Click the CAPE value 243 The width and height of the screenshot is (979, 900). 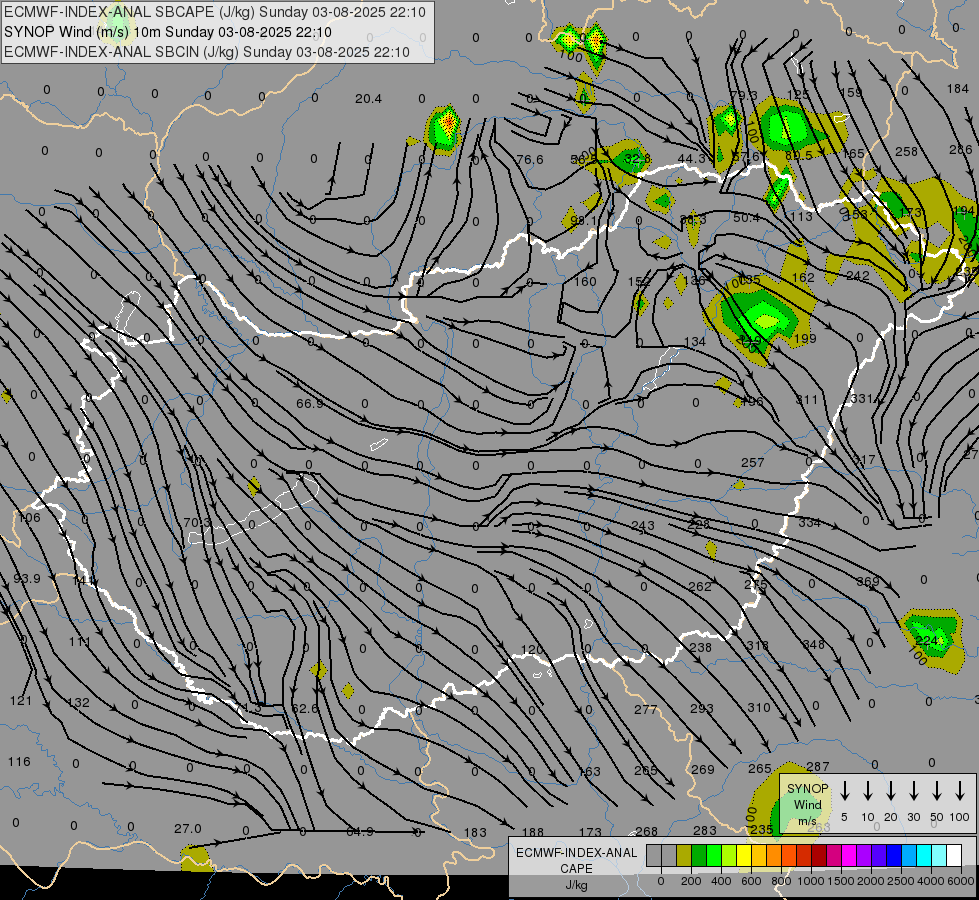point(642,526)
